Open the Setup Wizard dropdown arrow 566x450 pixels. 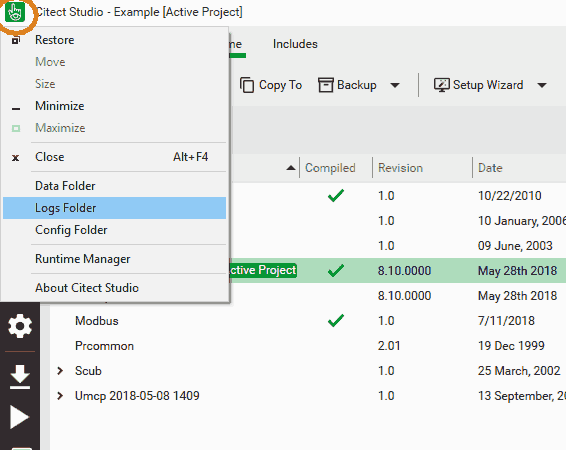tap(542, 86)
